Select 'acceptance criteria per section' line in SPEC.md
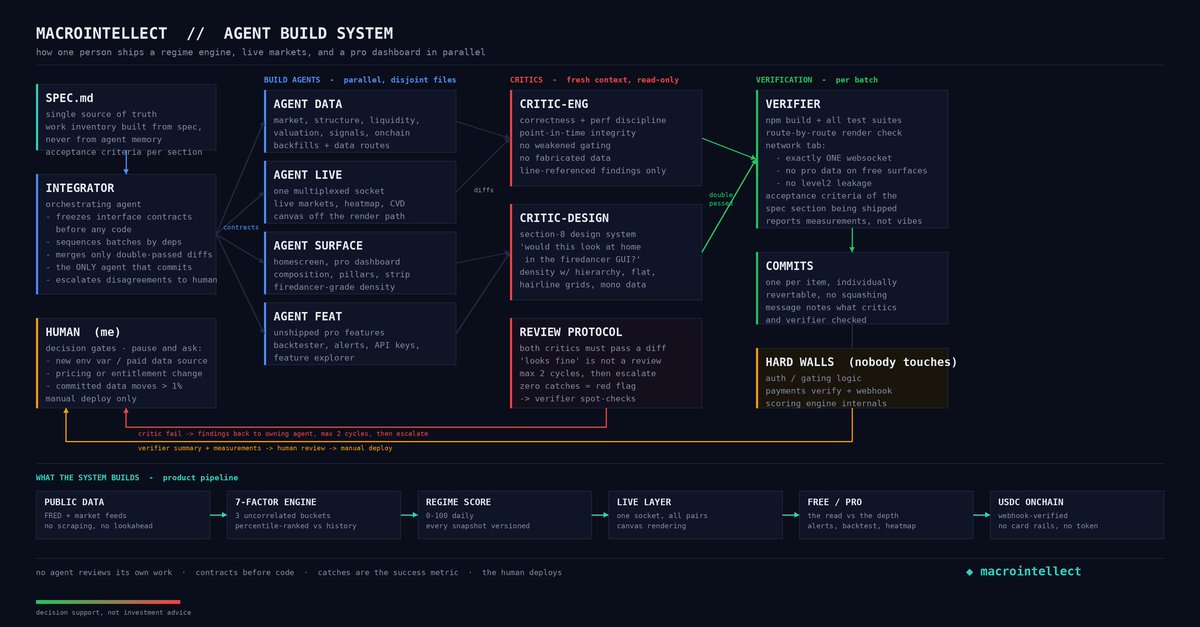The width and height of the screenshot is (1200, 627). pos(124,152)
